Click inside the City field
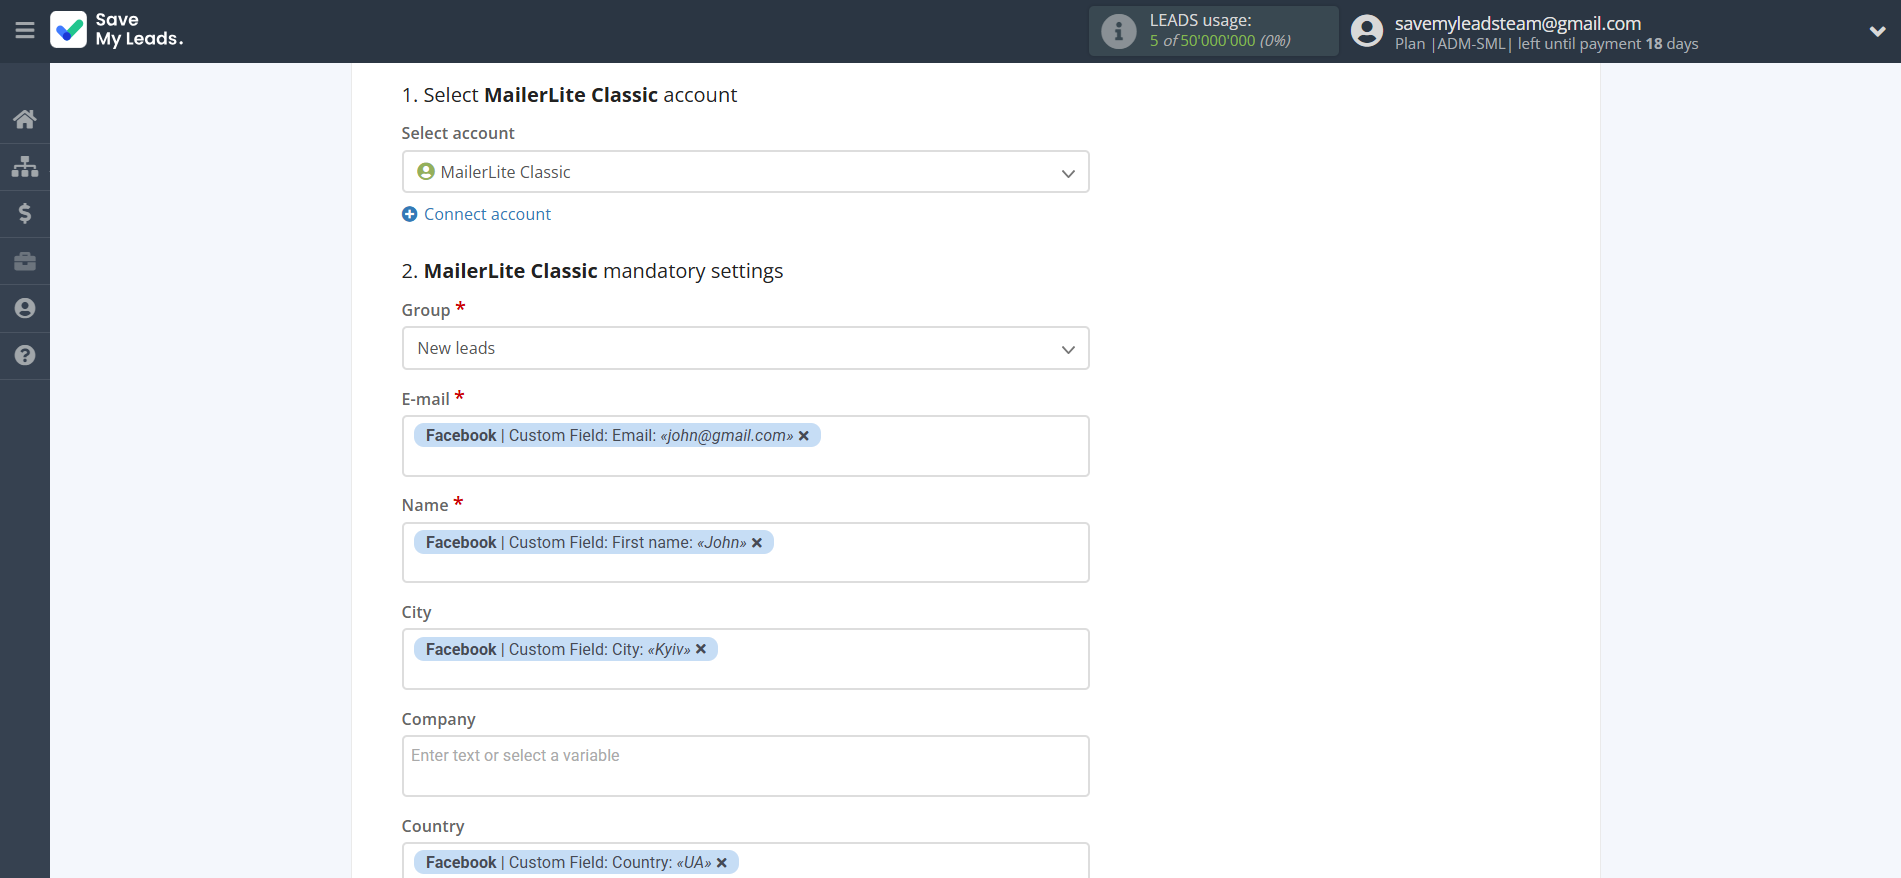The height and width of the screenshot is (878, 1901). click(x=745, y=659)
